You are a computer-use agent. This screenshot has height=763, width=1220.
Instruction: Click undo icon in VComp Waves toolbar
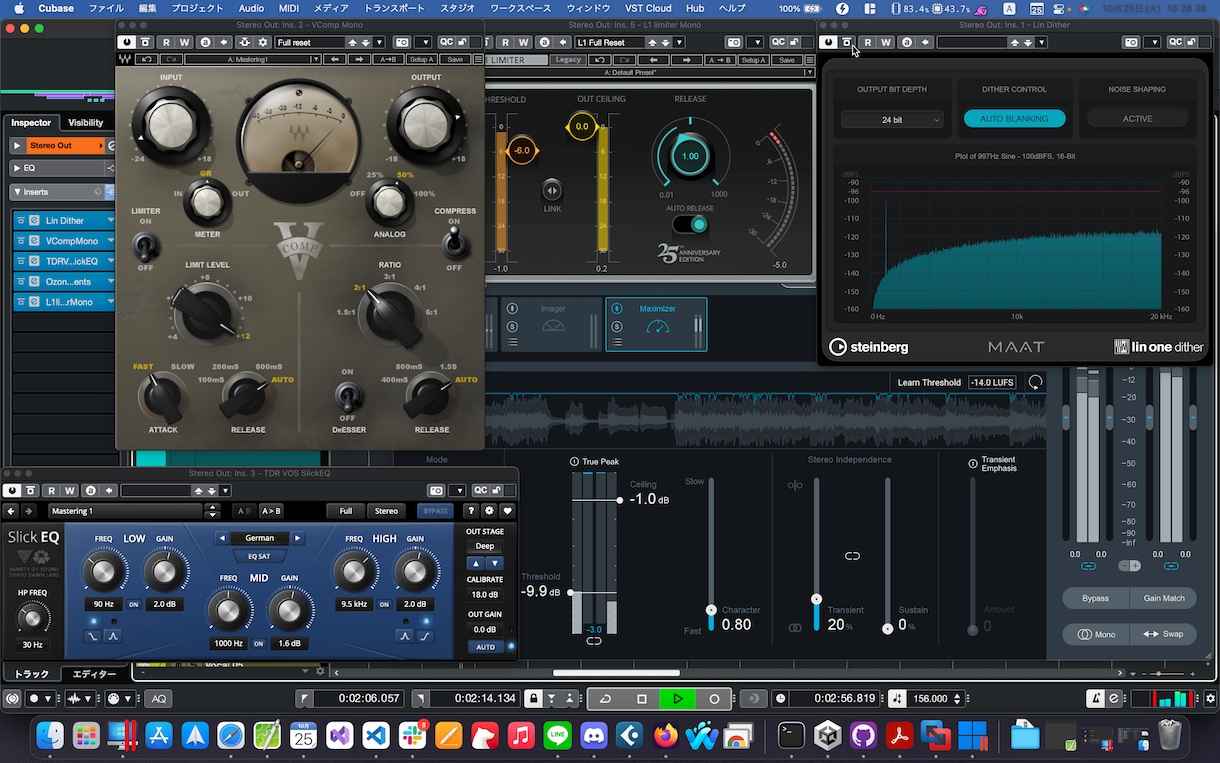click(146, 60)
